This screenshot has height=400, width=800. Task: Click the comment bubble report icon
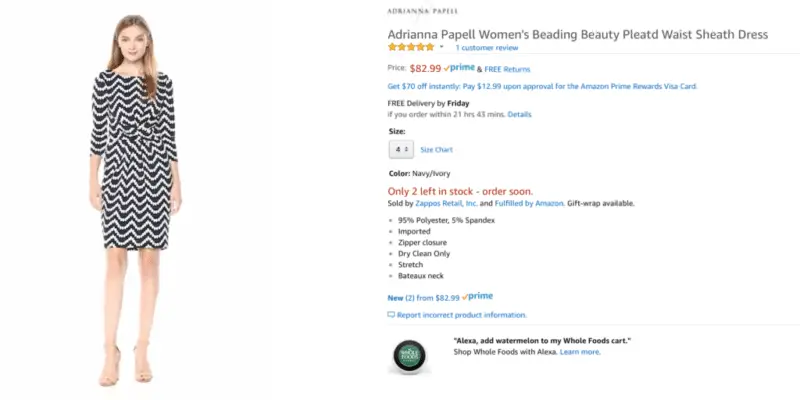(x=391, y=315)
